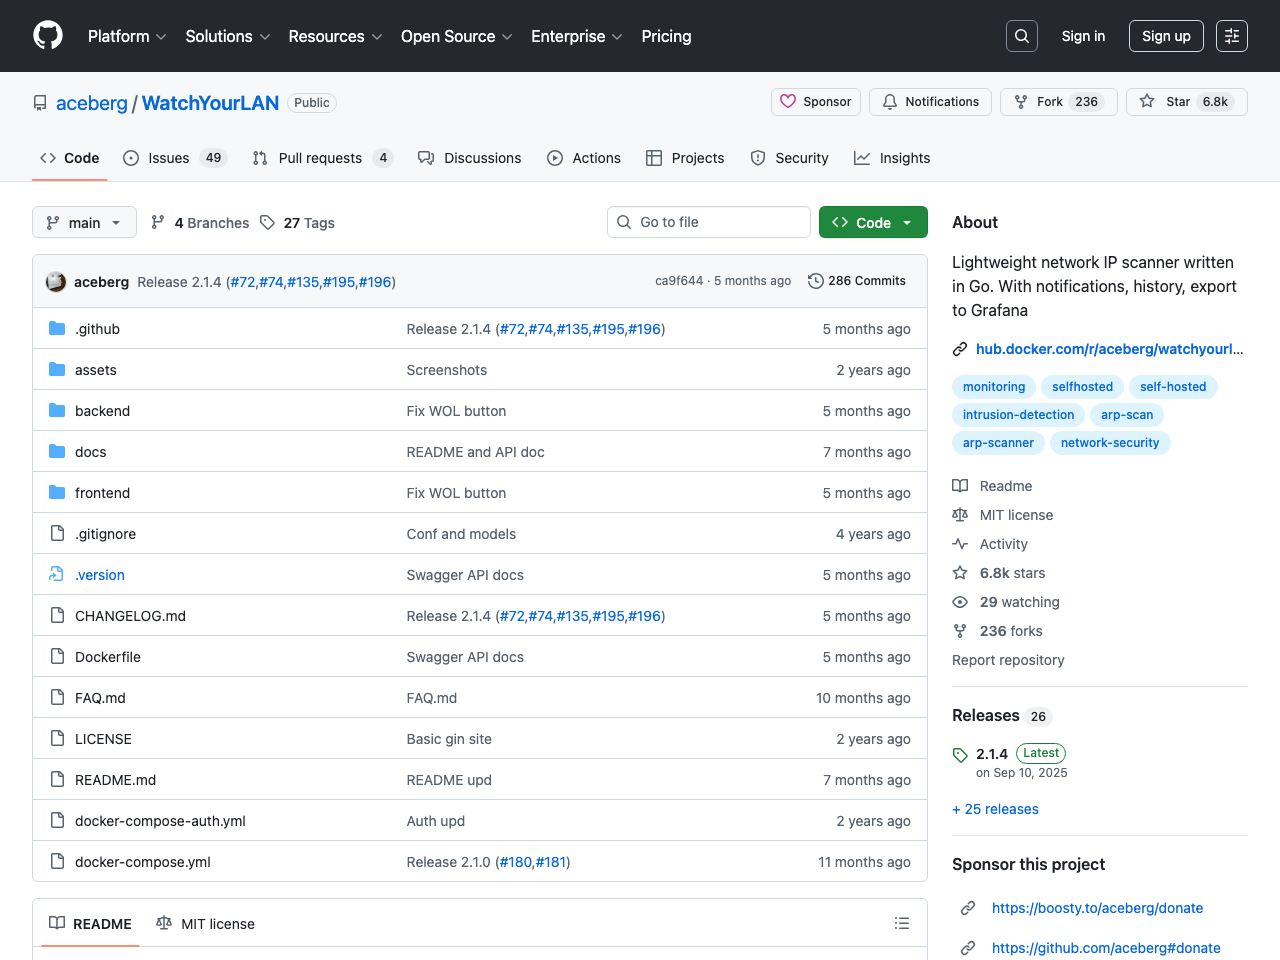Open the Platform menu in header
1280x960 pixels.
[x=127, y=36]
